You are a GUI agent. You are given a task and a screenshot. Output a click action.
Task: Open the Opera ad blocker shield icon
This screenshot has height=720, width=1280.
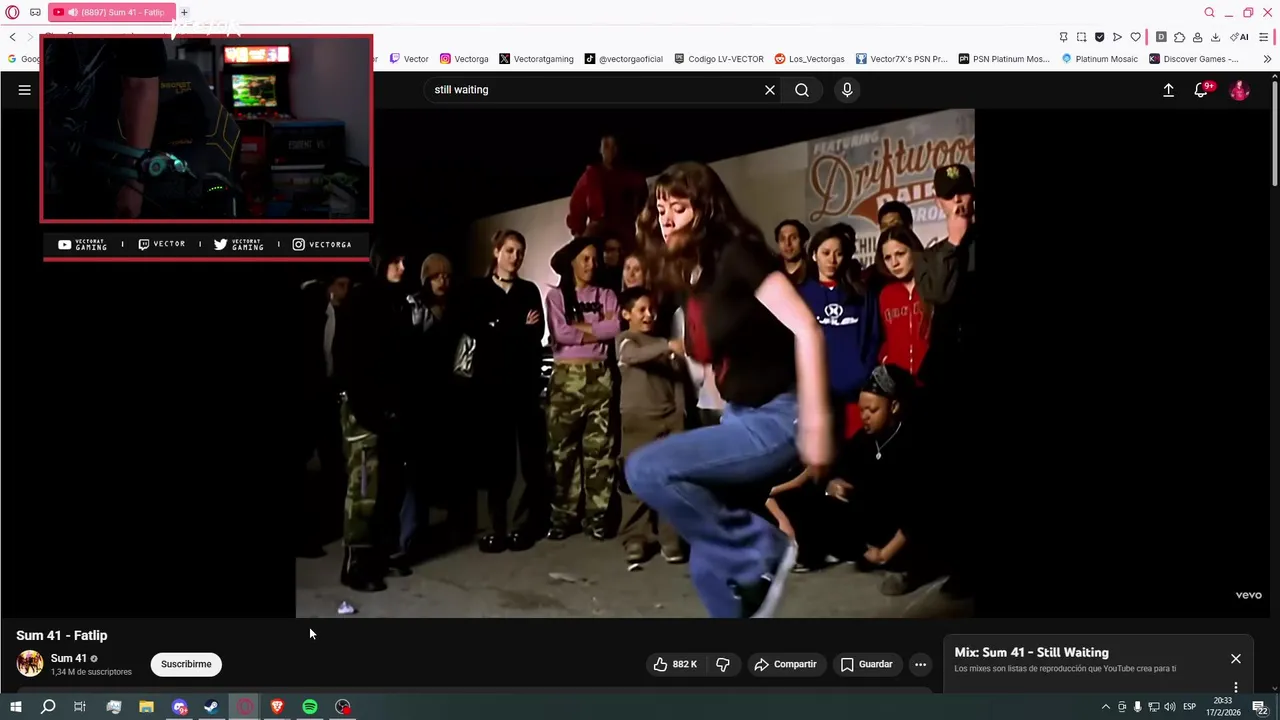1099,37
